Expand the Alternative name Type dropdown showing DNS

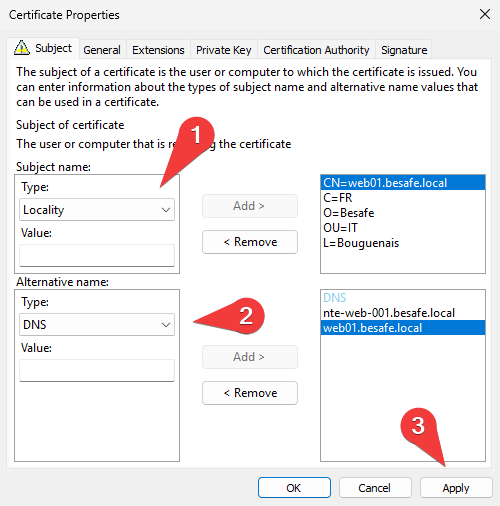[97, 324]
